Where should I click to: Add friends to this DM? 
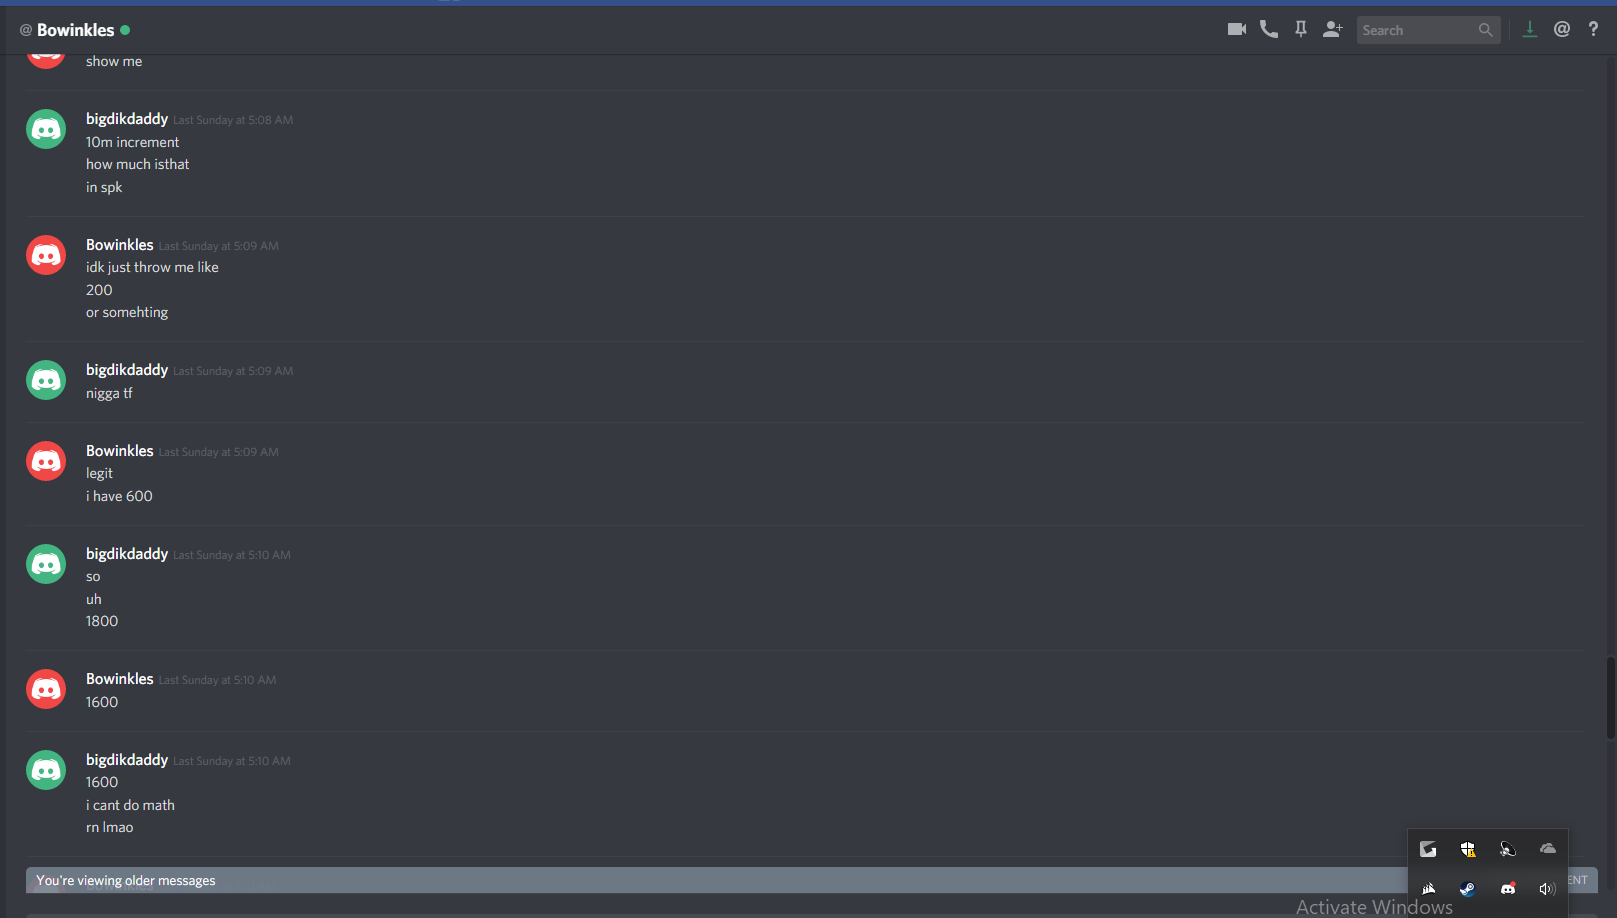[x=1332, y=29]
